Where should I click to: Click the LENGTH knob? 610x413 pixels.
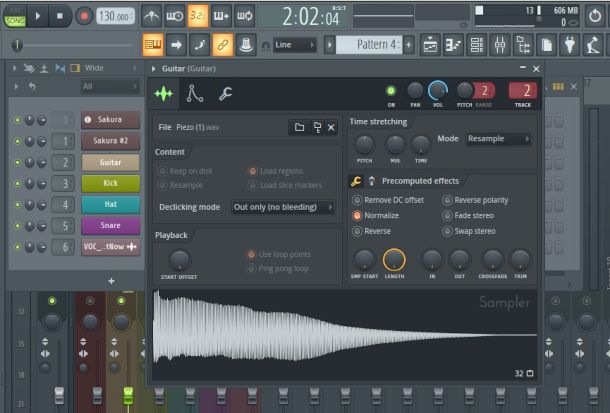coord(394,260)
